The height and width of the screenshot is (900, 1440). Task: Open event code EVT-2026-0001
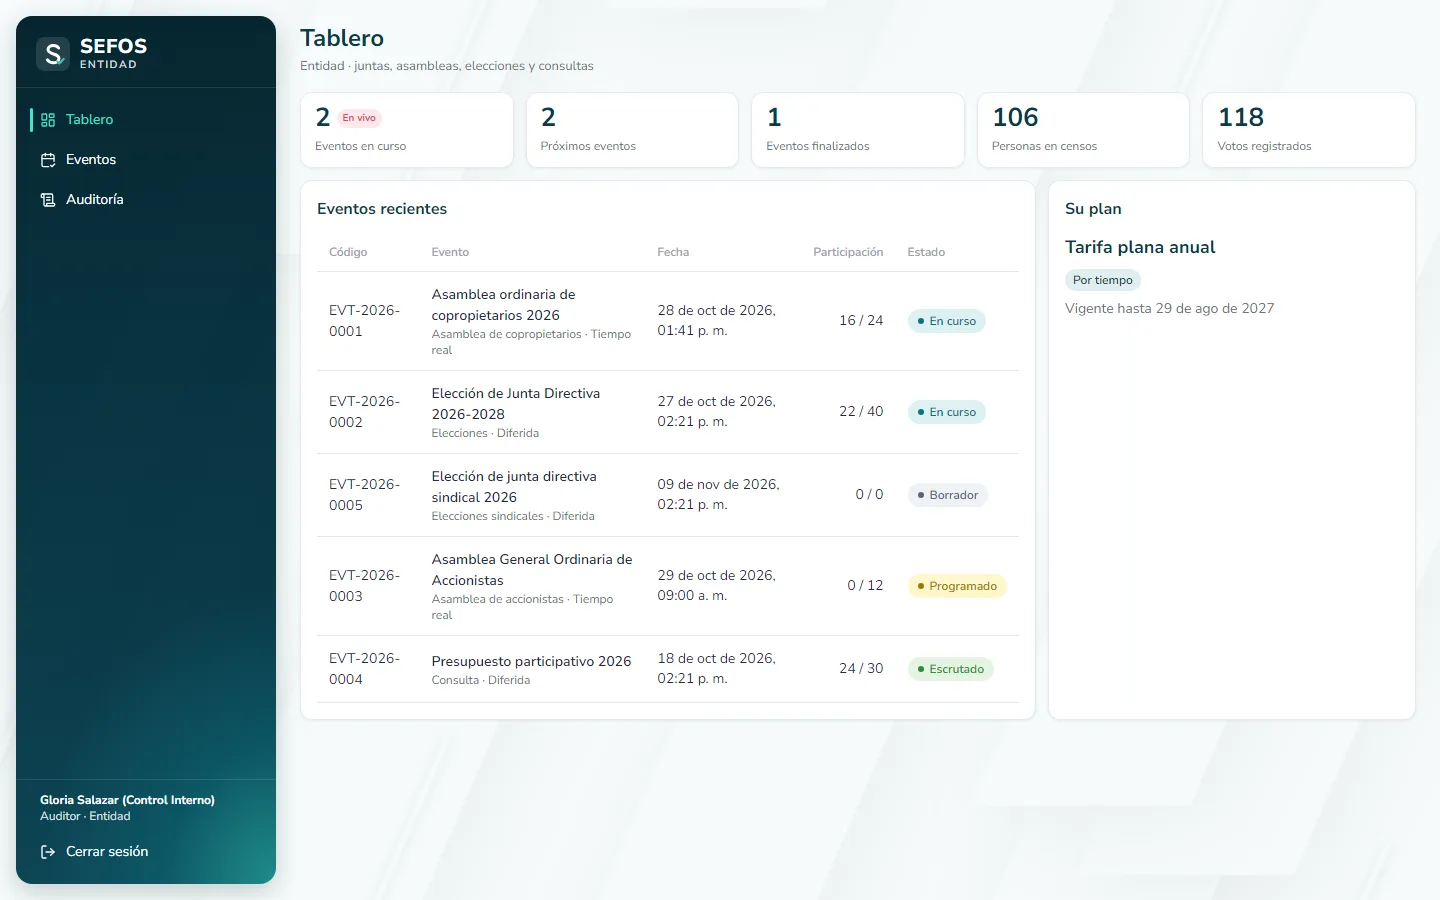(x=364, y=321)
